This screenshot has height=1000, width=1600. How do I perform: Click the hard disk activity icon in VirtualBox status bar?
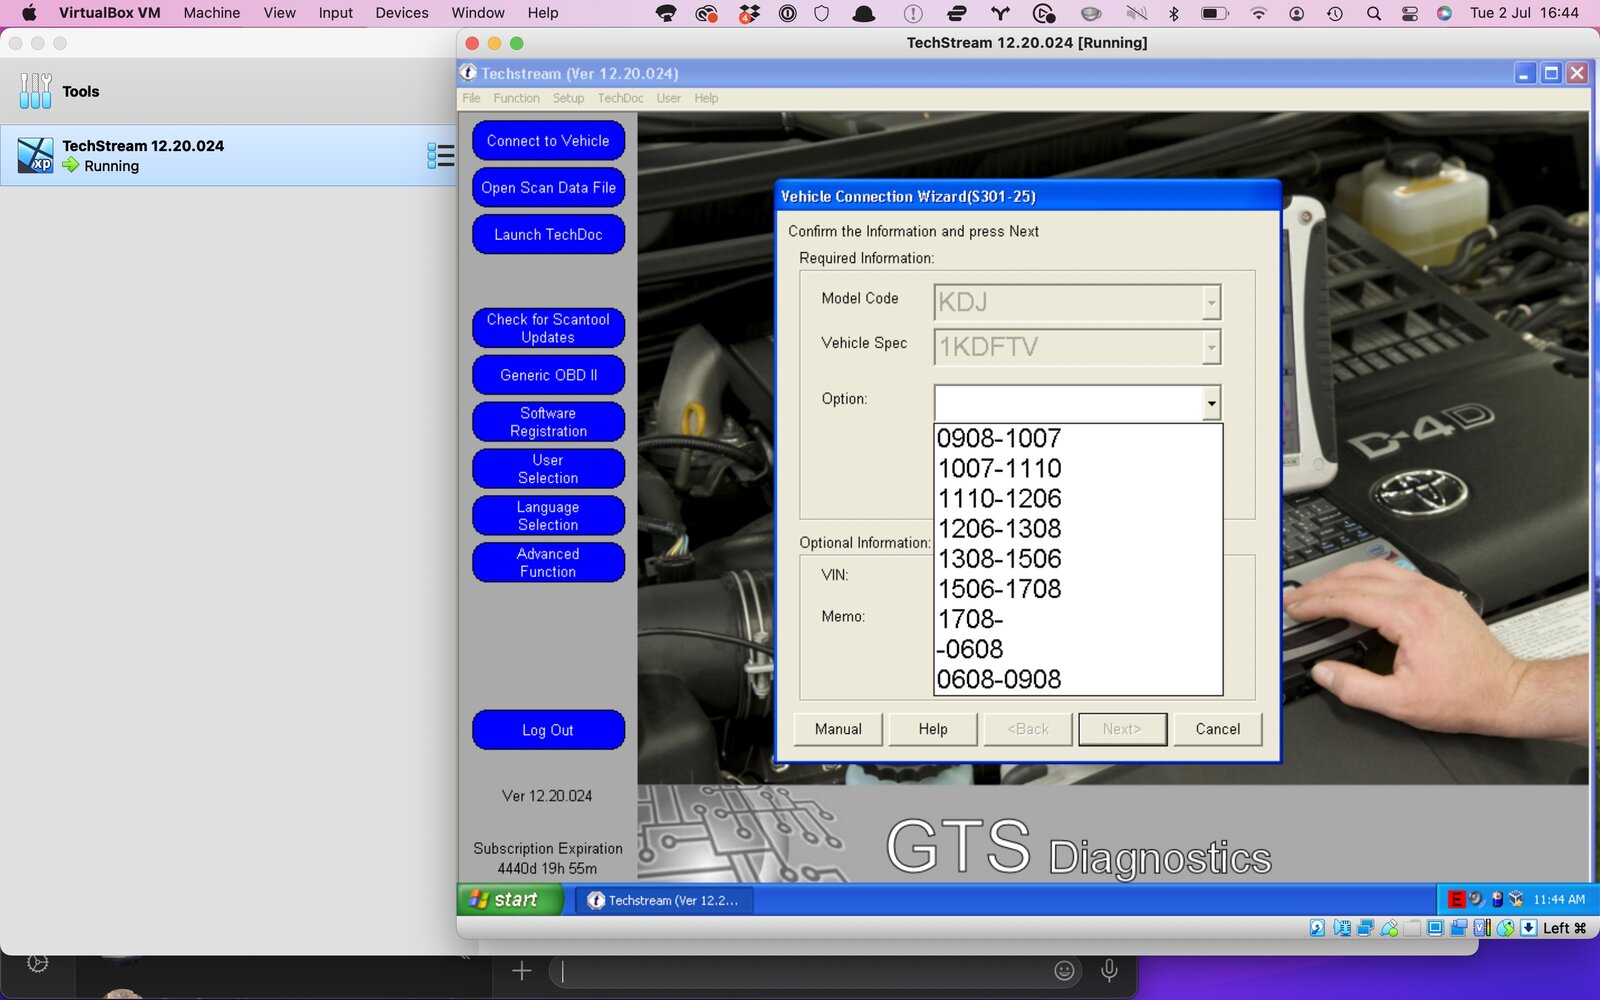coord(1317,928)
